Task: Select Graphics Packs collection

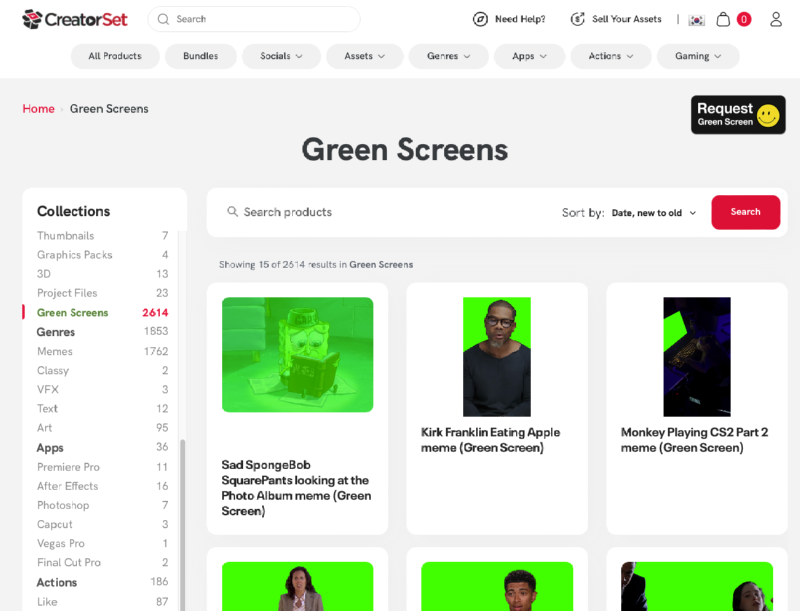Action: [x=102, y=255]
